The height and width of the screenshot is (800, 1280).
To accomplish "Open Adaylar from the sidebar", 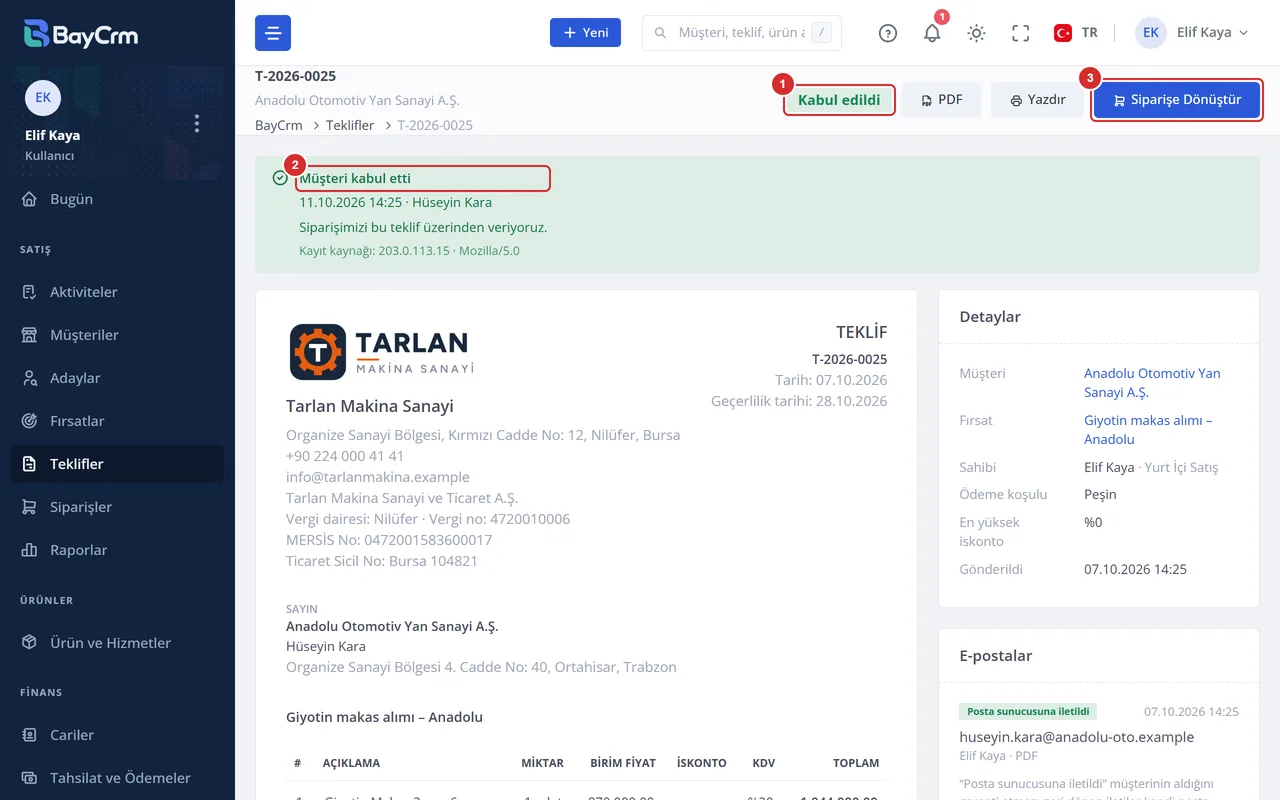I will 117,378.
